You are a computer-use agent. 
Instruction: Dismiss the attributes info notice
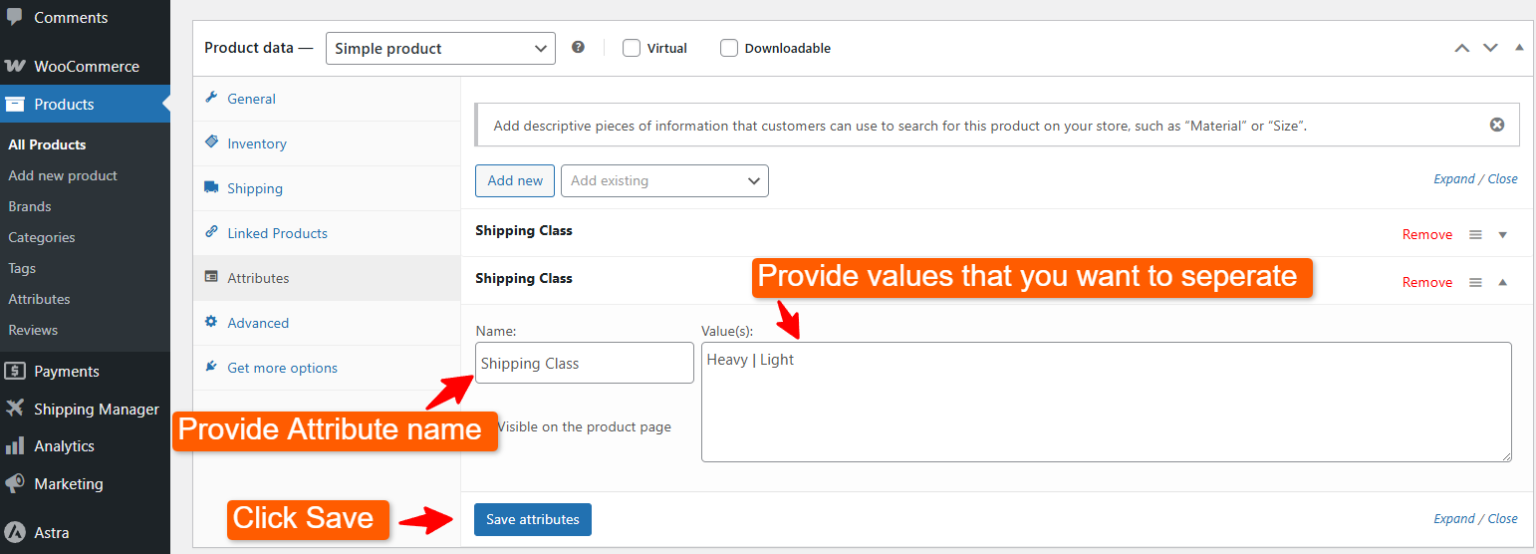point(1496,125)
